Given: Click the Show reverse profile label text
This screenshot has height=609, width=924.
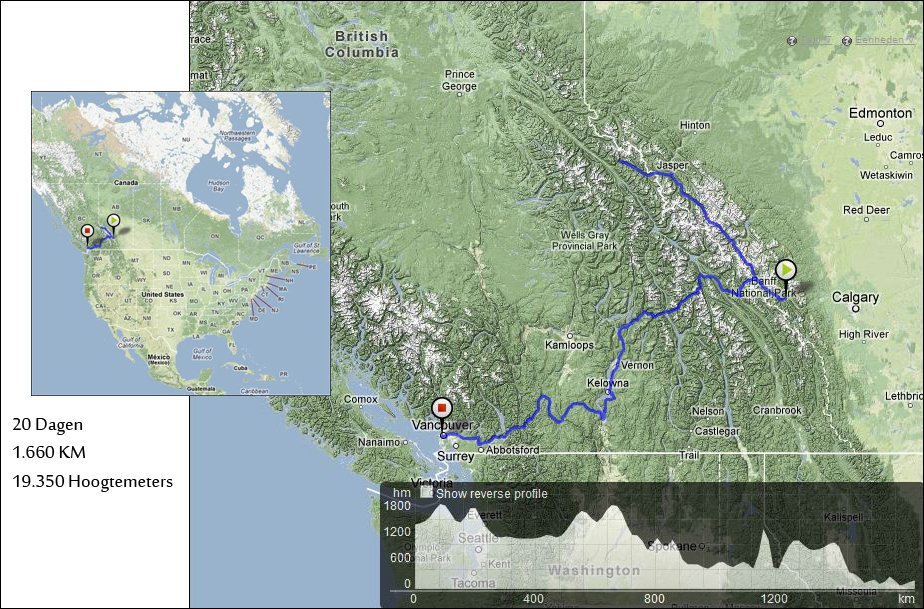Looking at the screenshot, I should tap(491, 493).
